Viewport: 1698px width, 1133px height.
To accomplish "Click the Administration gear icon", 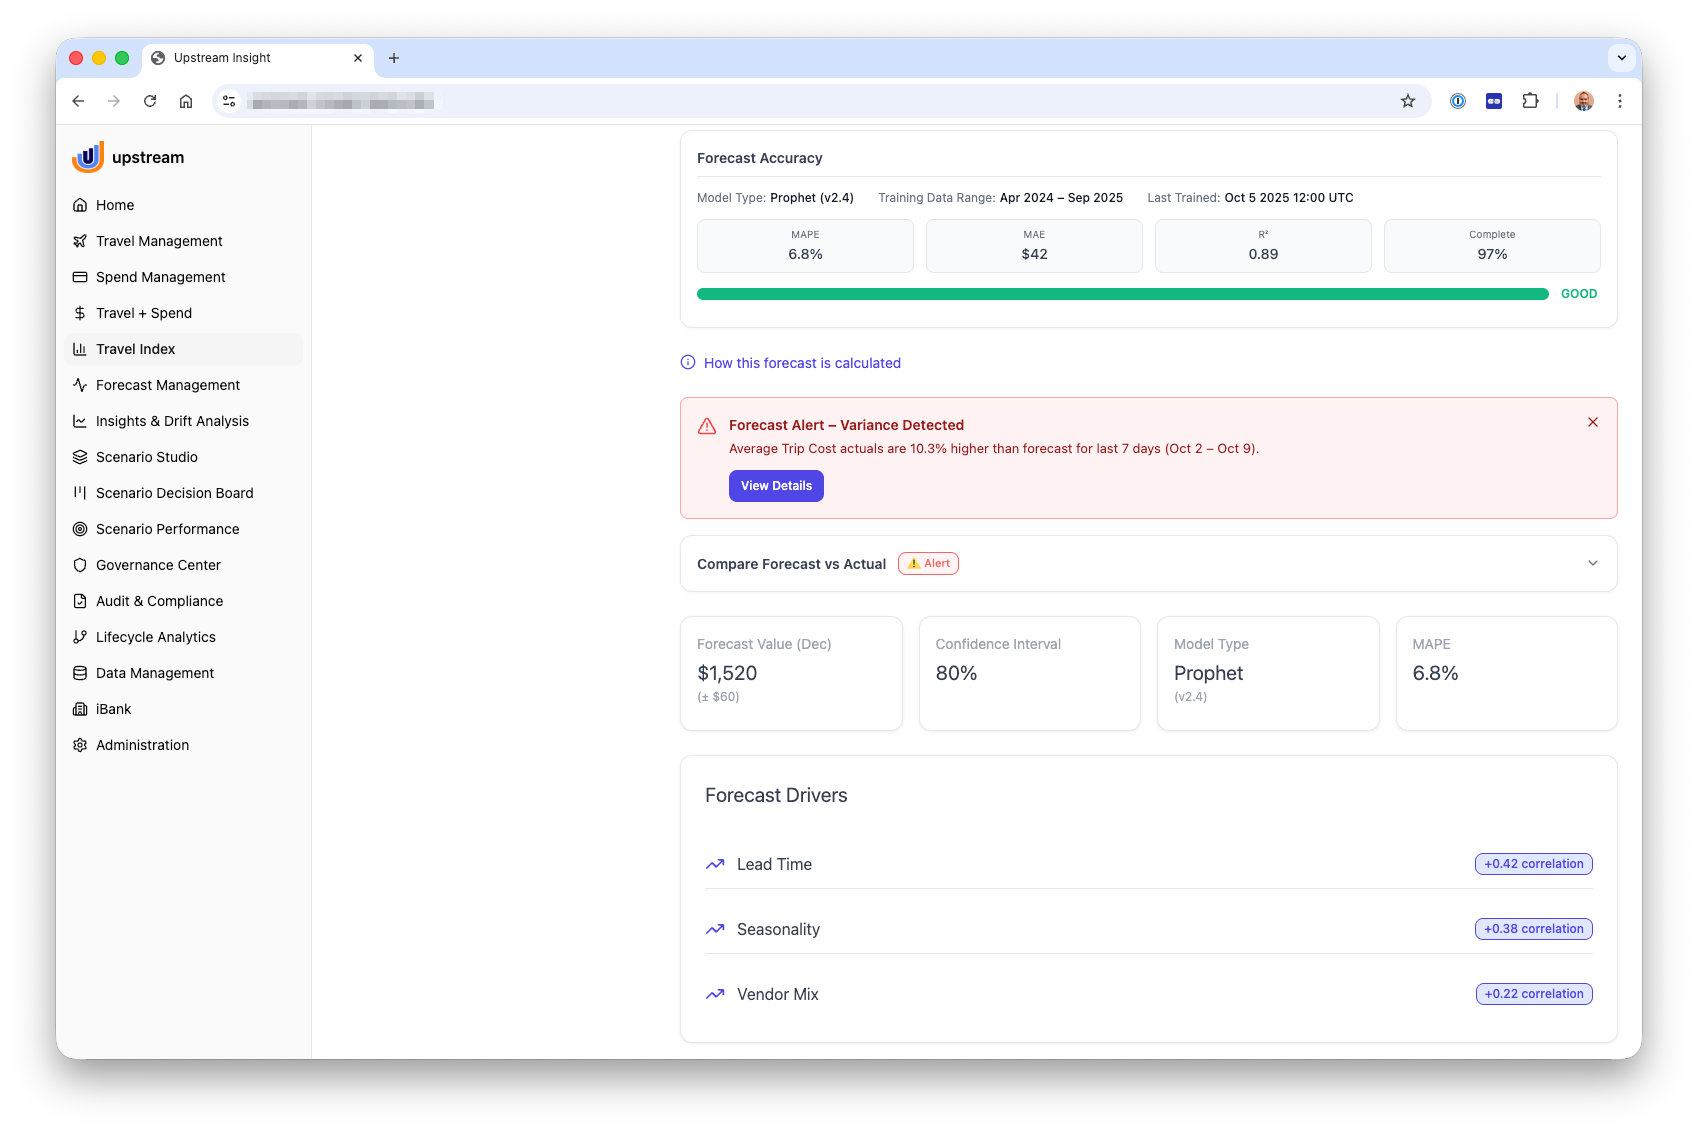I will 80,745.
